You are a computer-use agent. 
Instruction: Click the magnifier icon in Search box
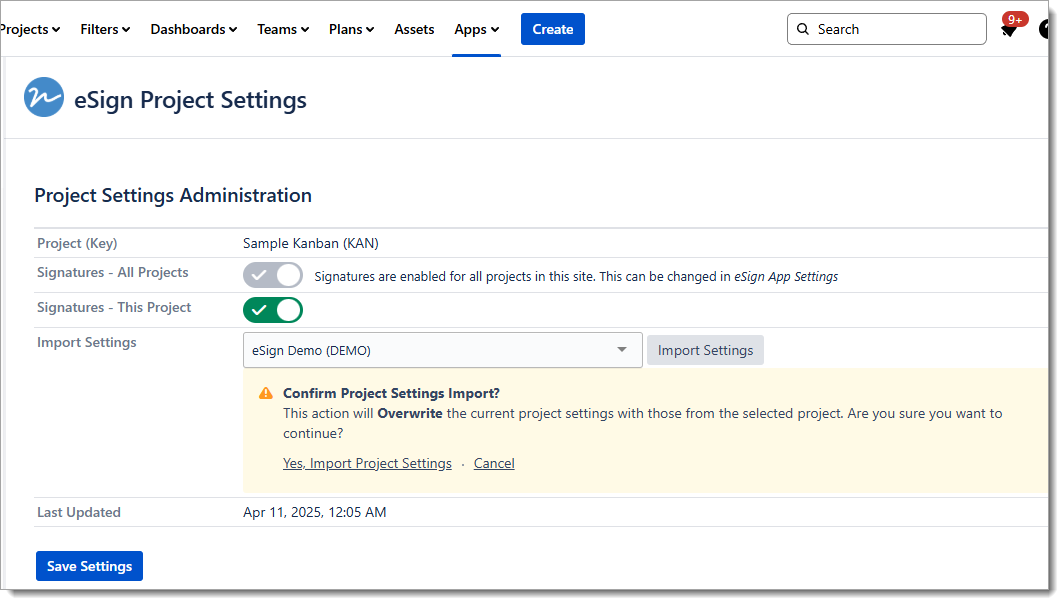click(803, 29)
